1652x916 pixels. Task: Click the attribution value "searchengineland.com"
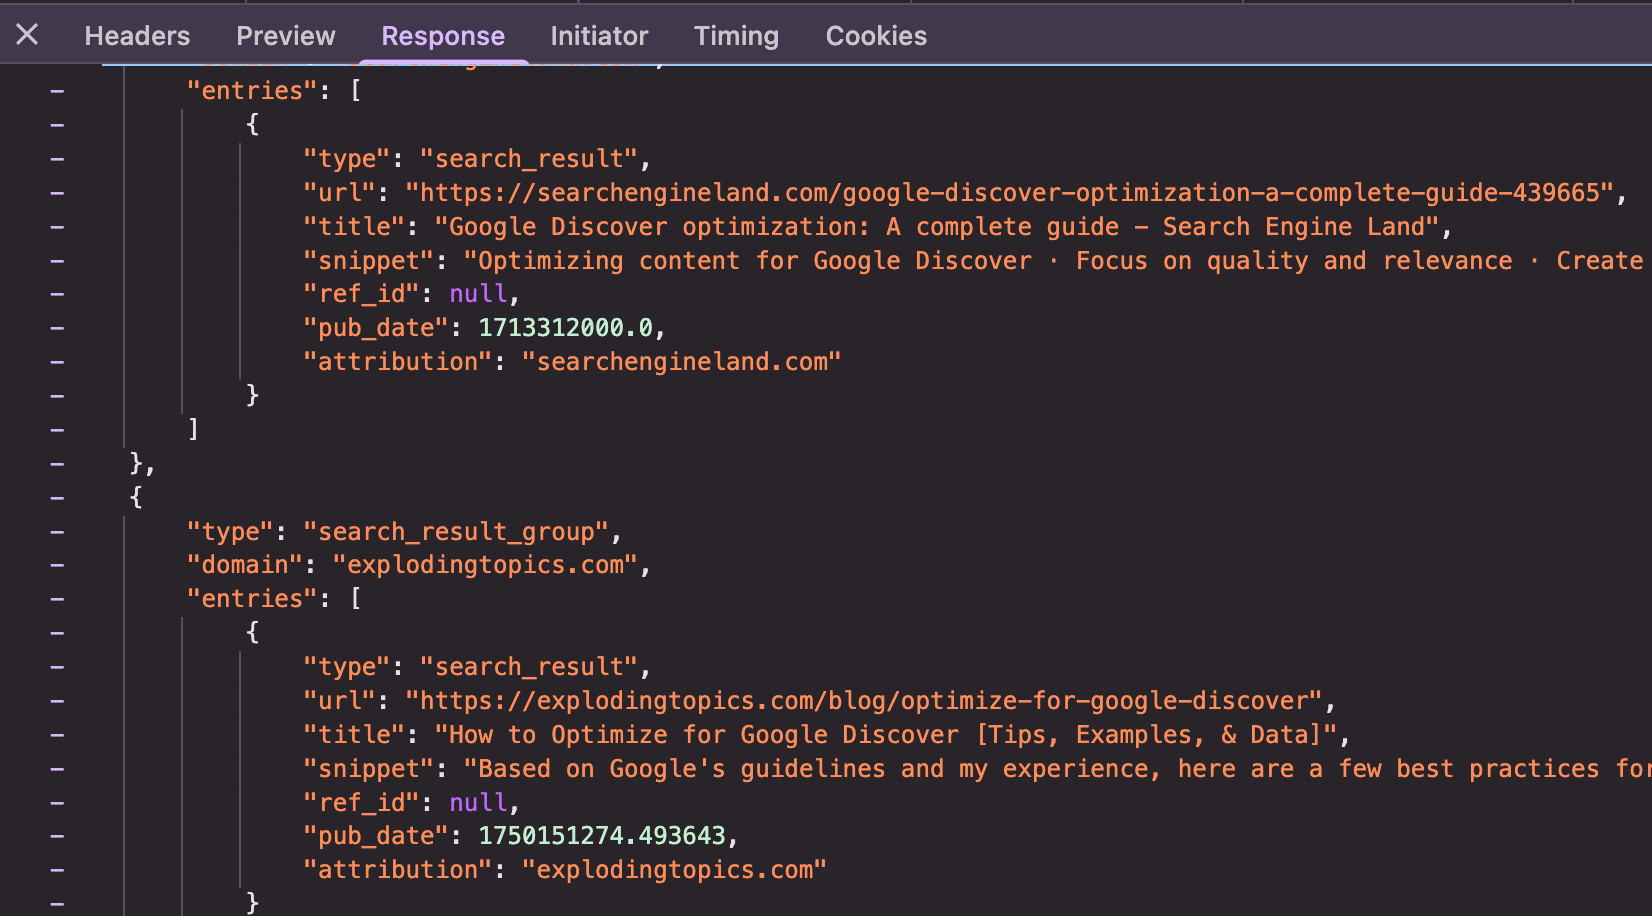click(x=681, y=362)
